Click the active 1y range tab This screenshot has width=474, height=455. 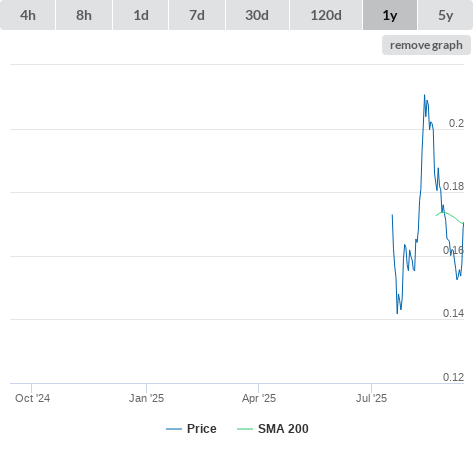[x=390, y=15]
